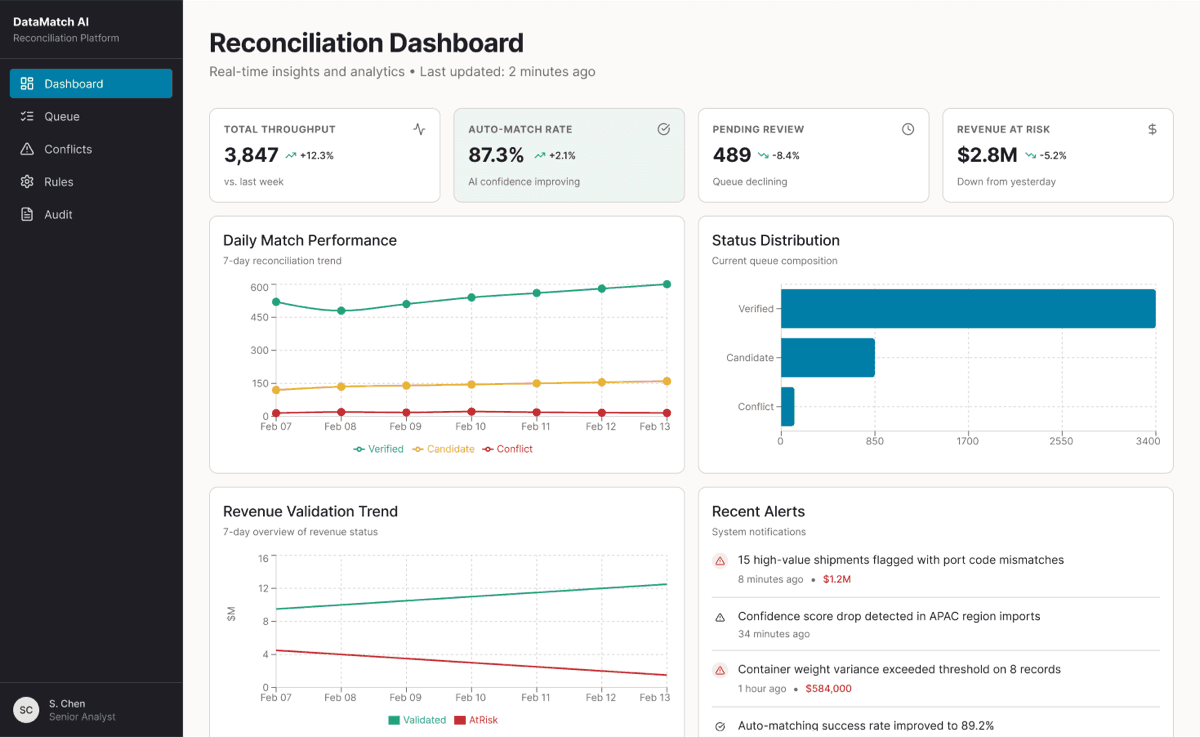The height and width of the screenshot is (737, 1200).
Task: Toggle the Verified series legend entry
Action: (x=378, y=449)
